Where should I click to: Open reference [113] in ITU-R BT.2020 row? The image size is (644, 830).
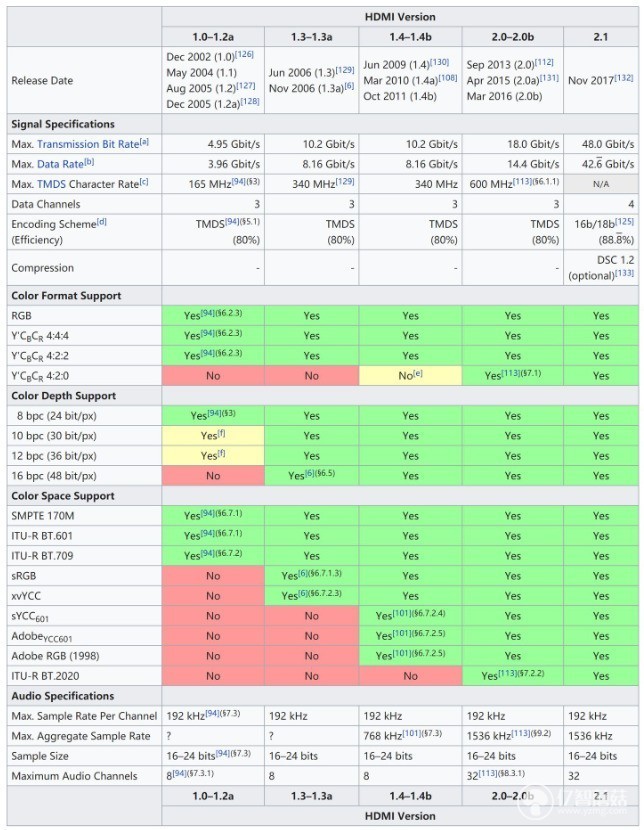pos(507,673)
